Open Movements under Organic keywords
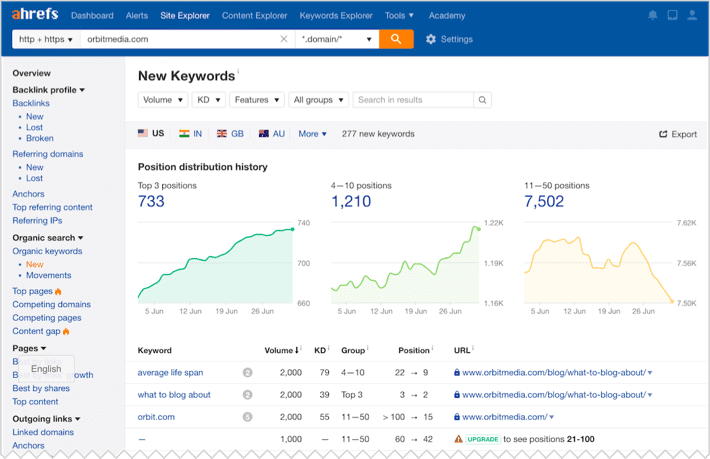Screen dimensions: 710x459 tap(48, 275)
